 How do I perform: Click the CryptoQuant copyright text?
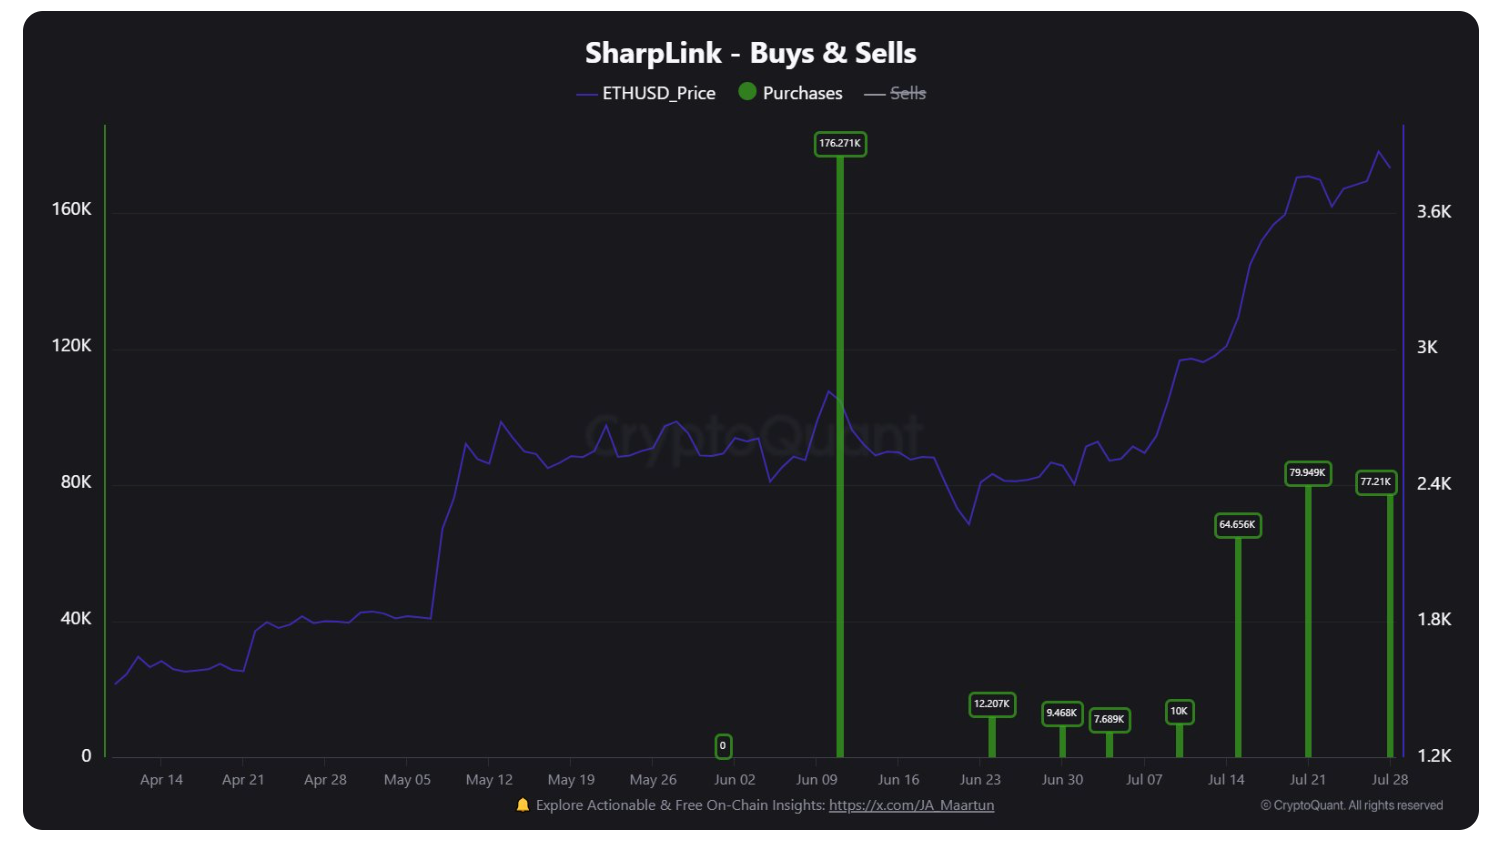[x=1351, y=805]
